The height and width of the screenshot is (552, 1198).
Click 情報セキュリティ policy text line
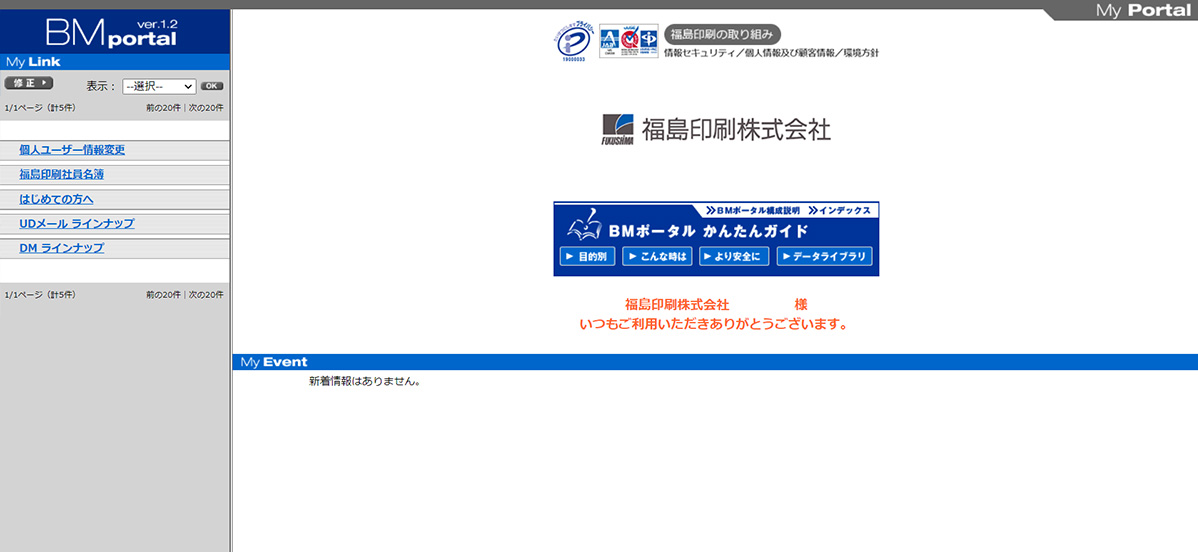(771, 54)
